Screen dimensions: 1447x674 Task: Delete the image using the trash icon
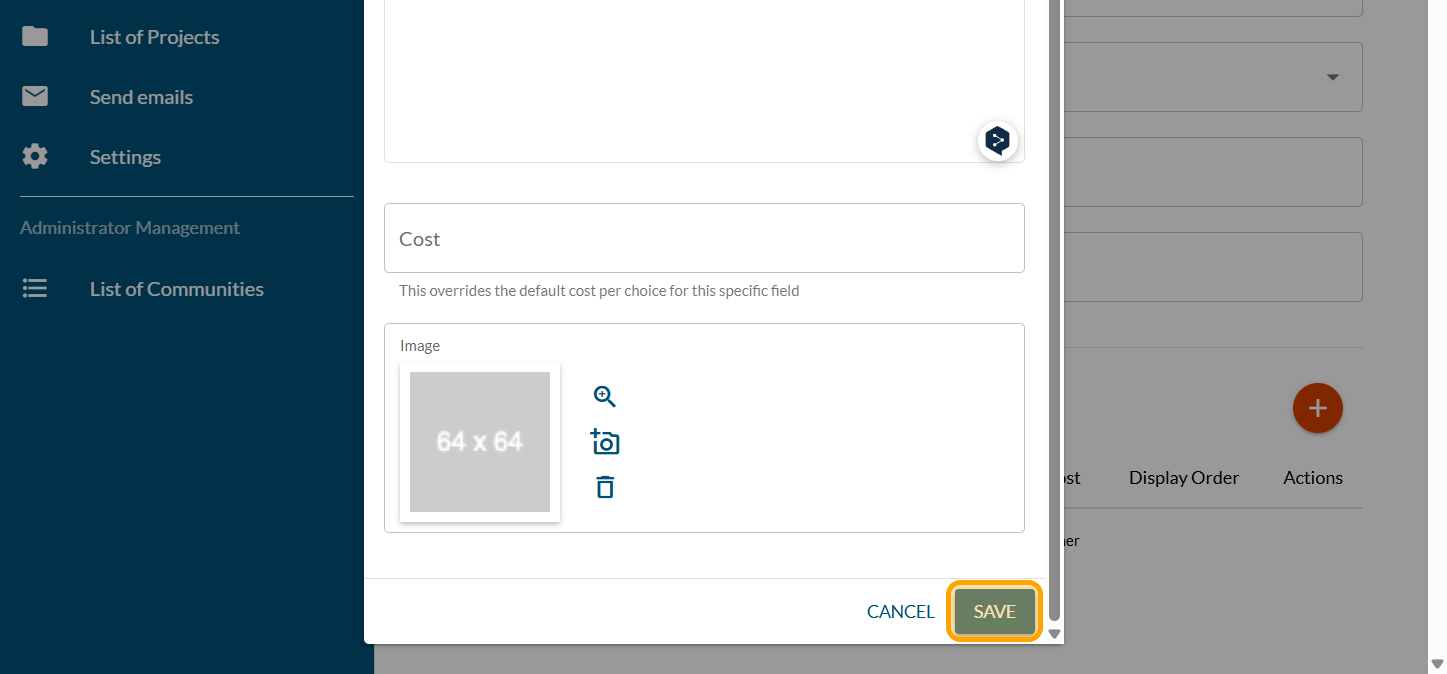605,487
